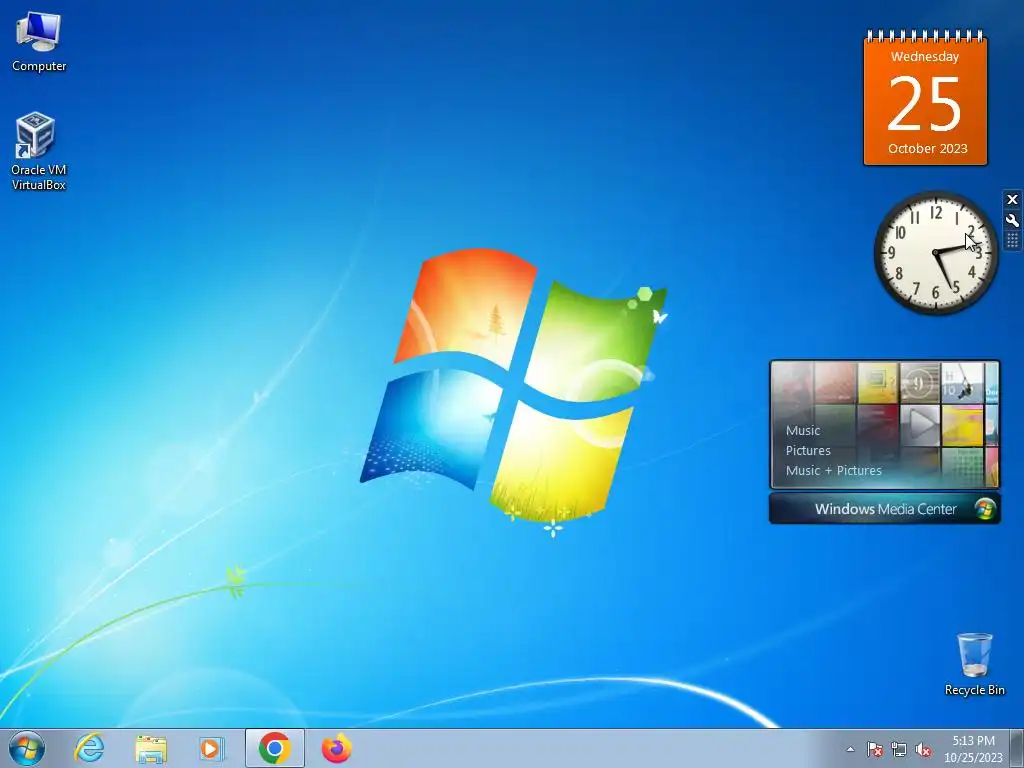Click "October 2023" on the calendar gadget
The width and height of the screenshot is (1024, 768).
coord(927,148)
